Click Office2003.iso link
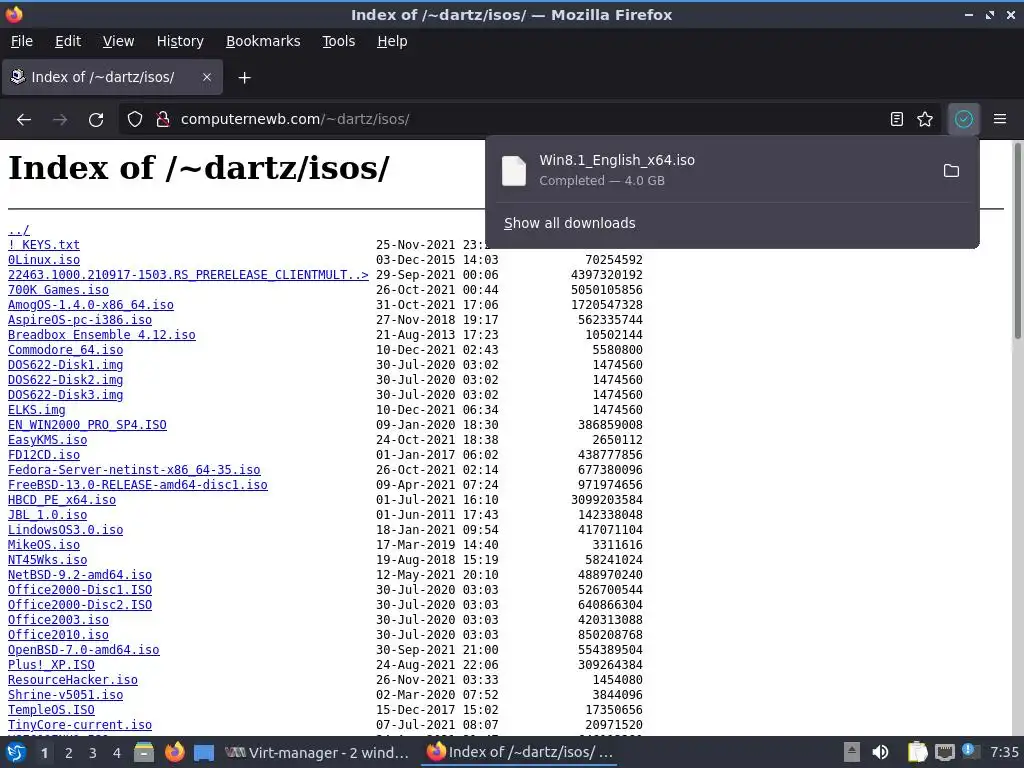The image size is (1024, 768). click(58, 620)
